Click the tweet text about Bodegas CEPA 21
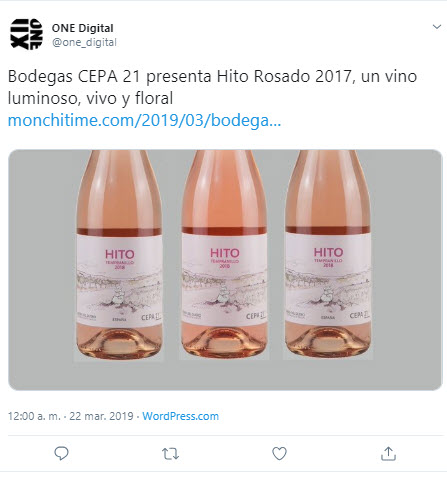This screenshot has width=447, height=478. 212,87
